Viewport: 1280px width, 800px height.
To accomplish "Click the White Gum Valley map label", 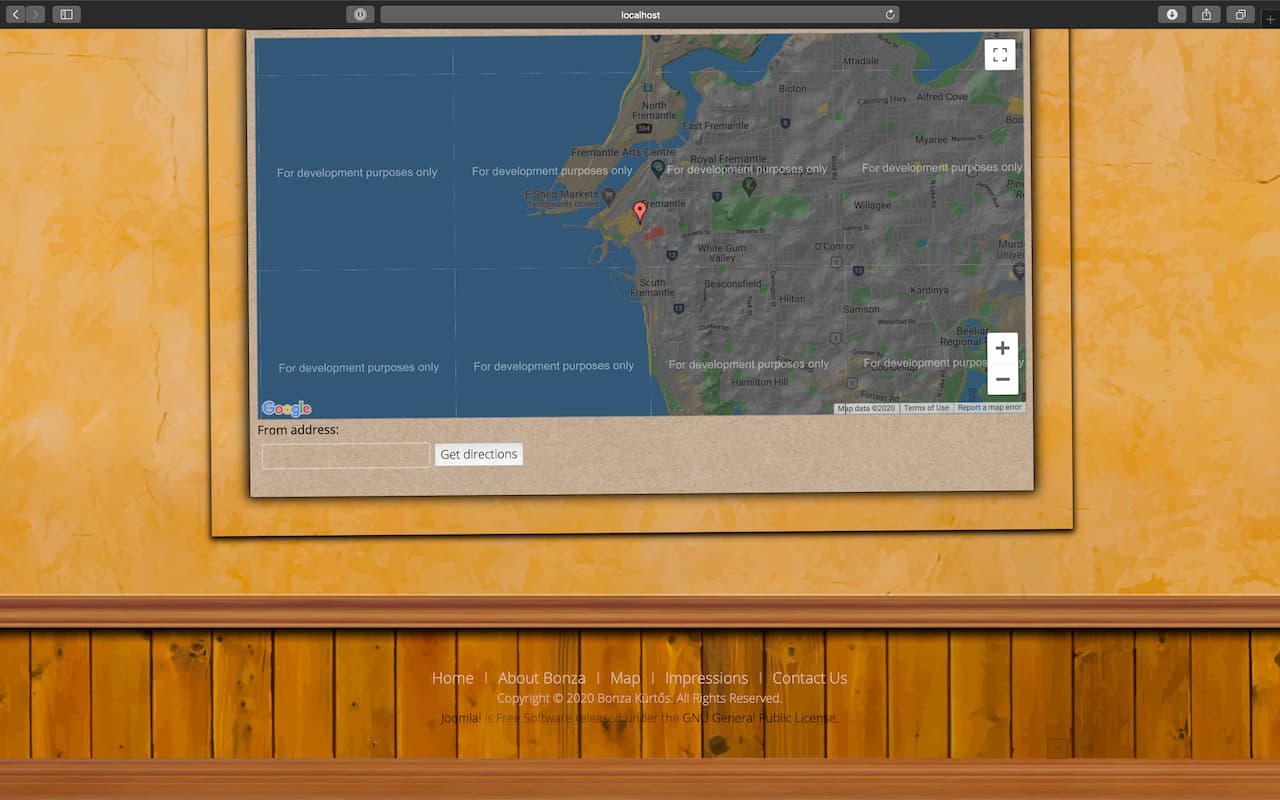I will (x=722, y=253).
